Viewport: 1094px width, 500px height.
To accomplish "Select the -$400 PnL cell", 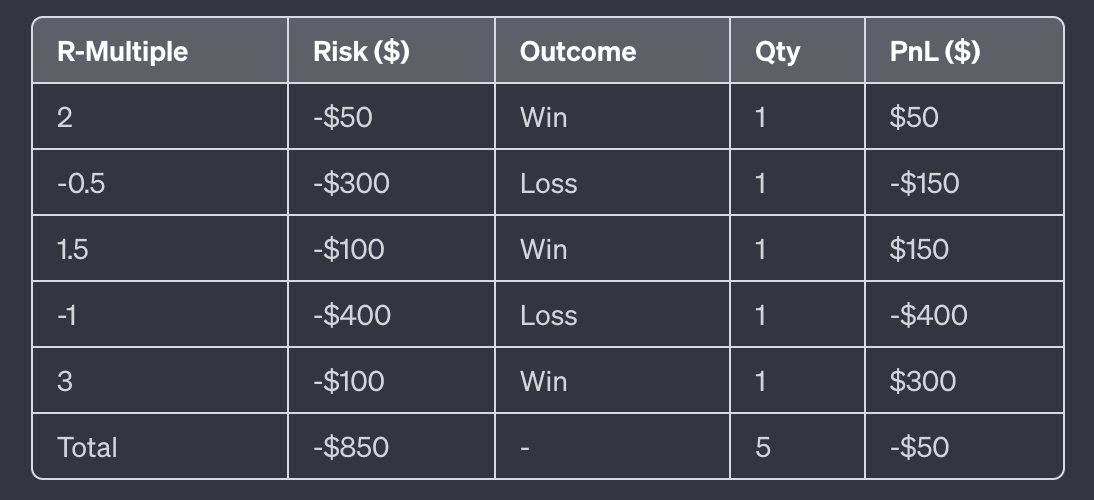I will coord(928,316).
